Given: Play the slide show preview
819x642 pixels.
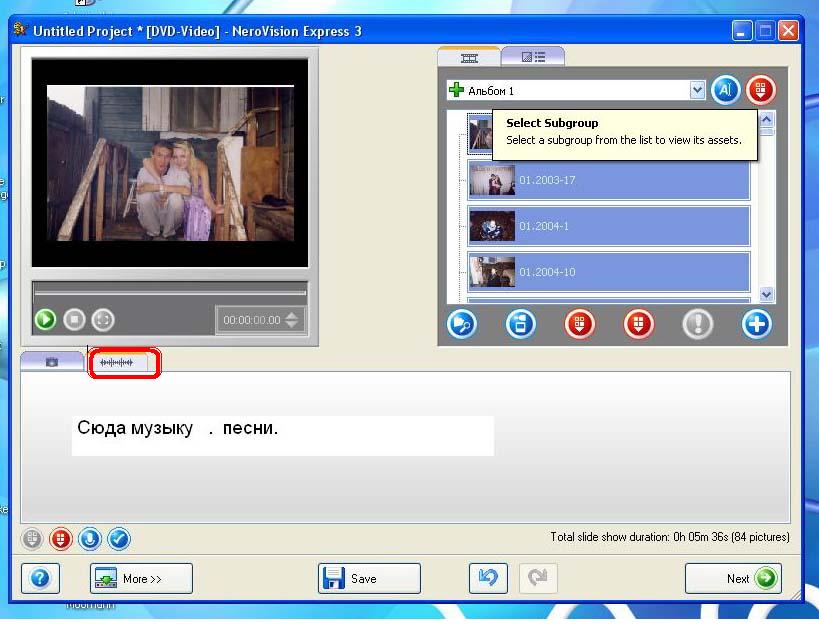Looking at the screenshot, I should click(x=45, y=319).
